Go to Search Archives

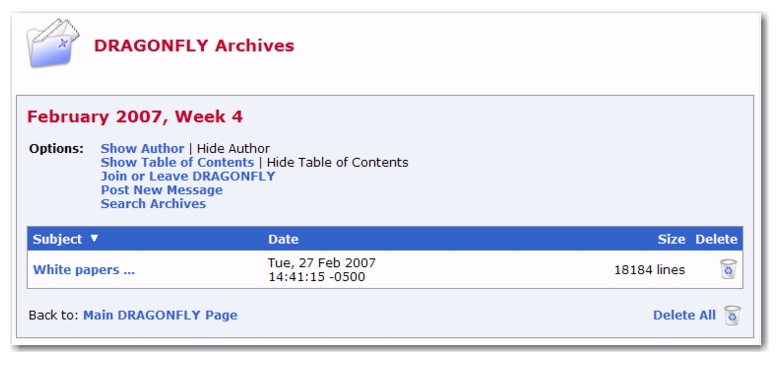pos(153,204)
